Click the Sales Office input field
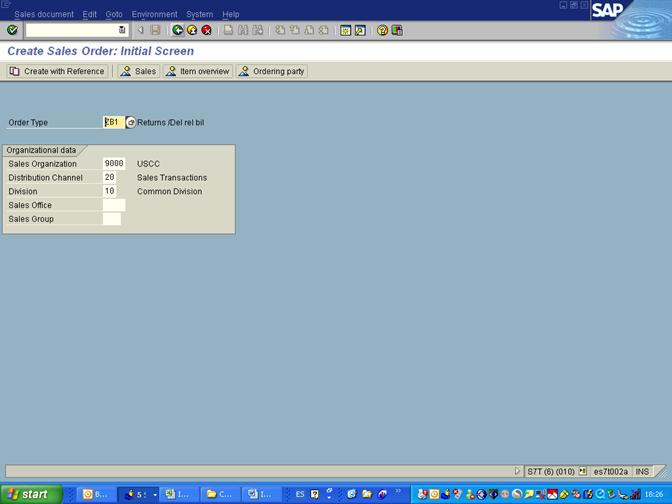672x504 pixels. click(114, 205)
